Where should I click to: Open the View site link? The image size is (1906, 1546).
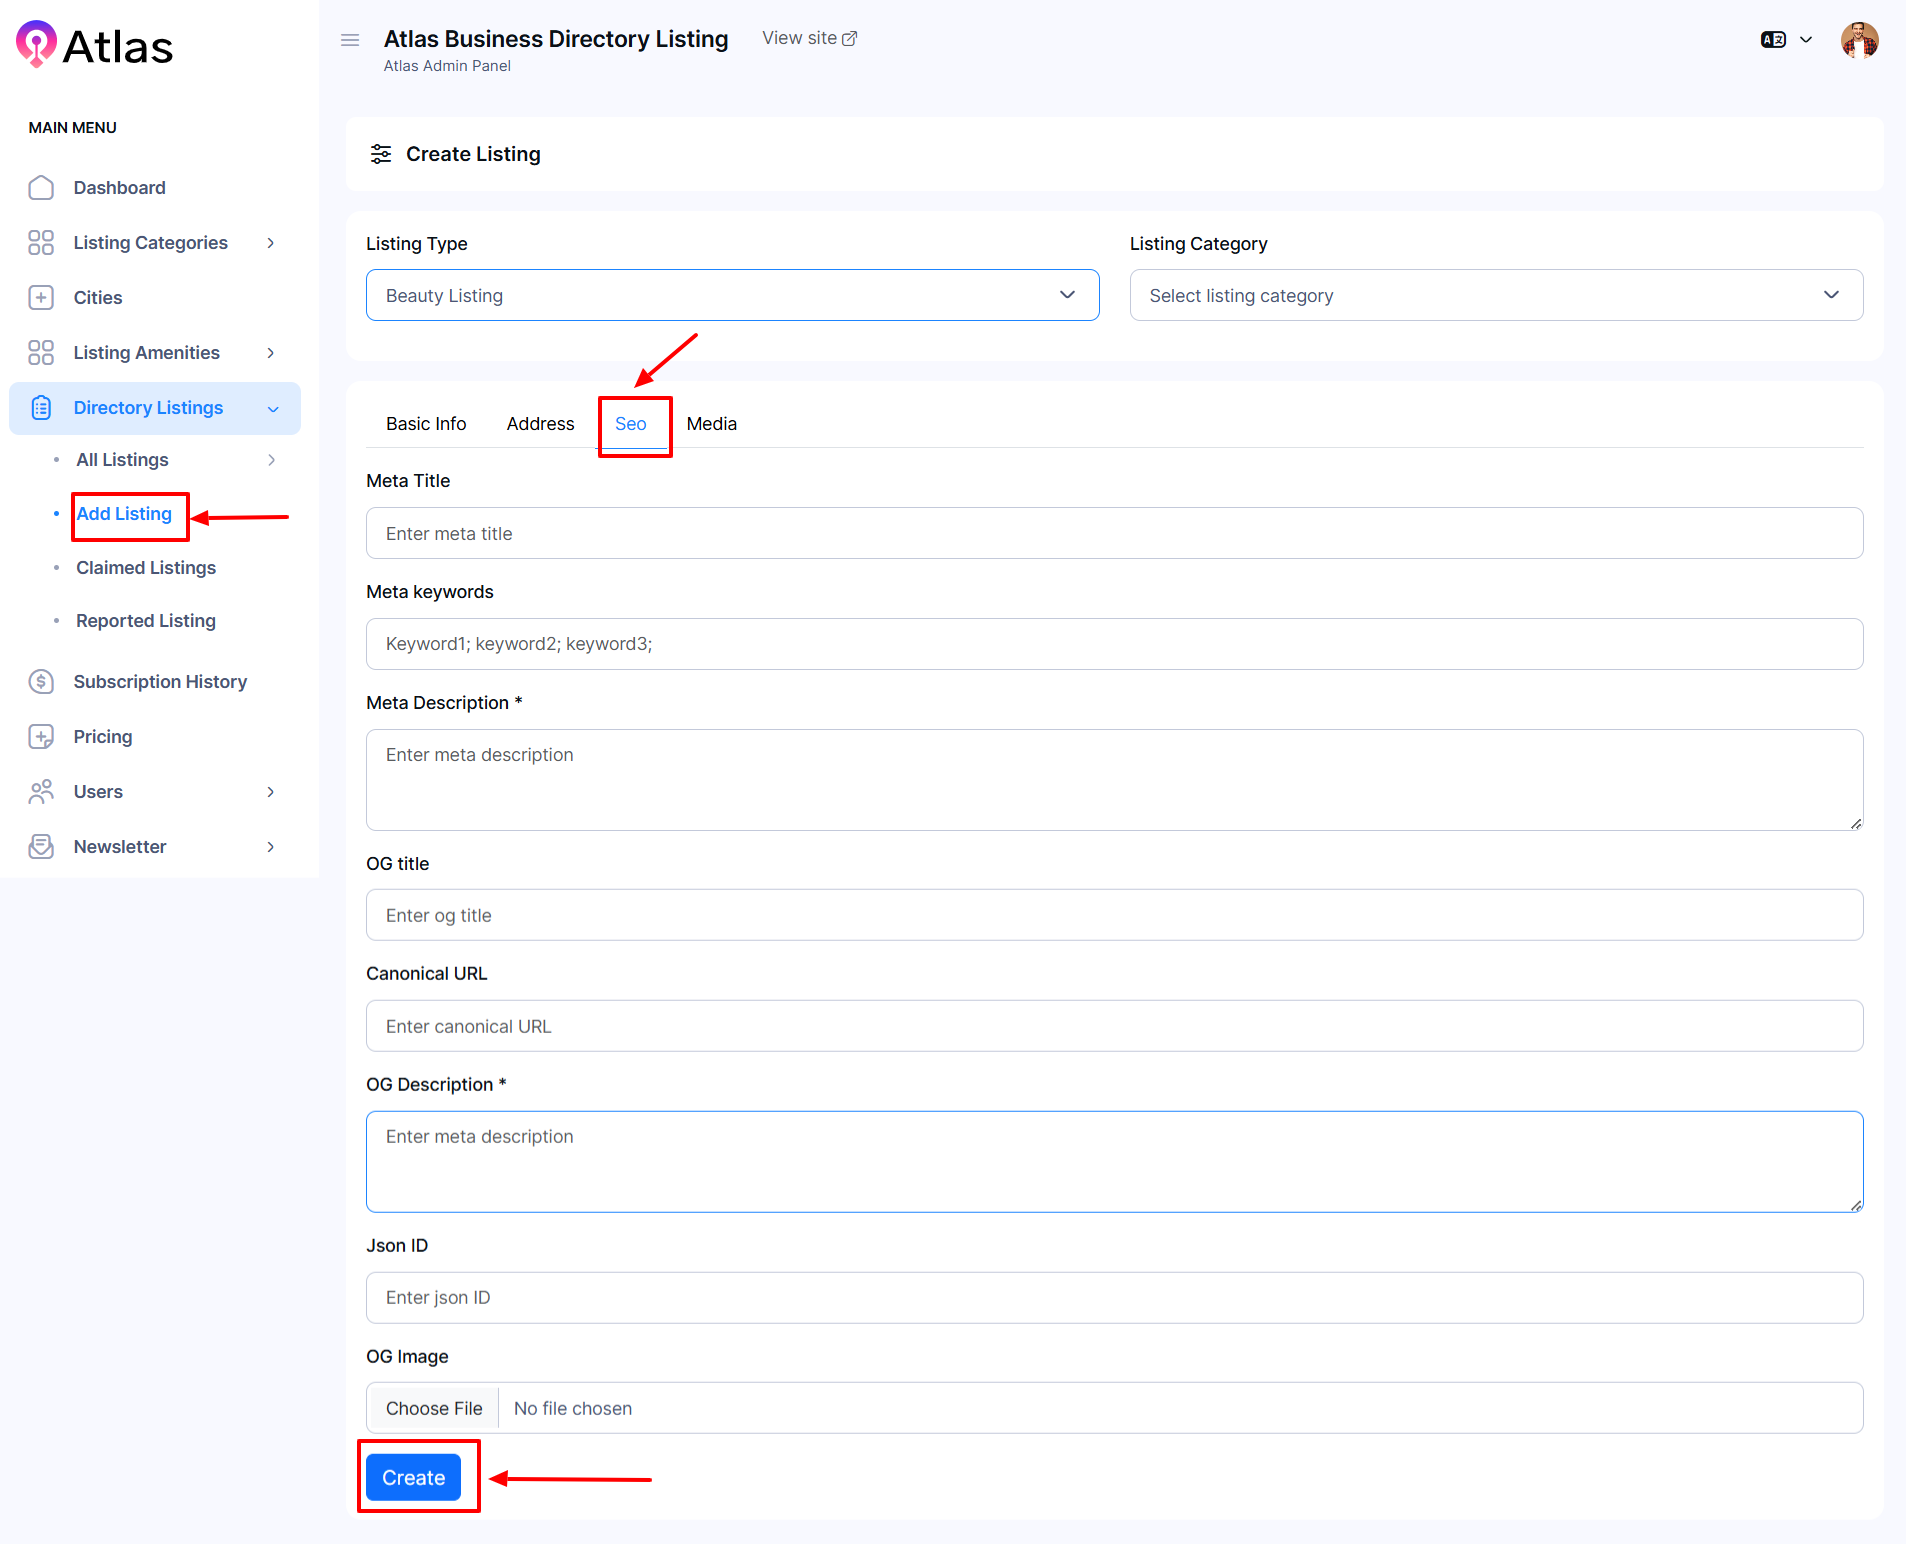809,38
